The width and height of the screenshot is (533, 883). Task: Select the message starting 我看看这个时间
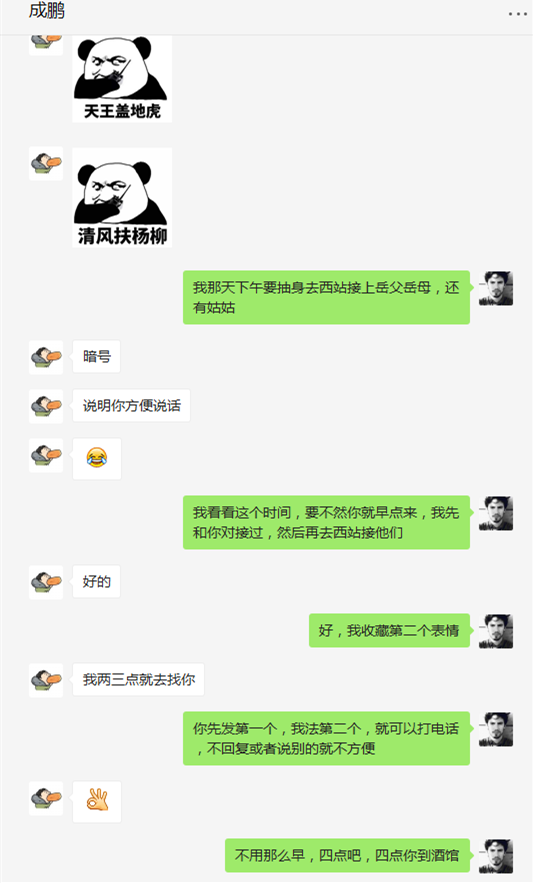pyautogui.click(x=326, y=522)
